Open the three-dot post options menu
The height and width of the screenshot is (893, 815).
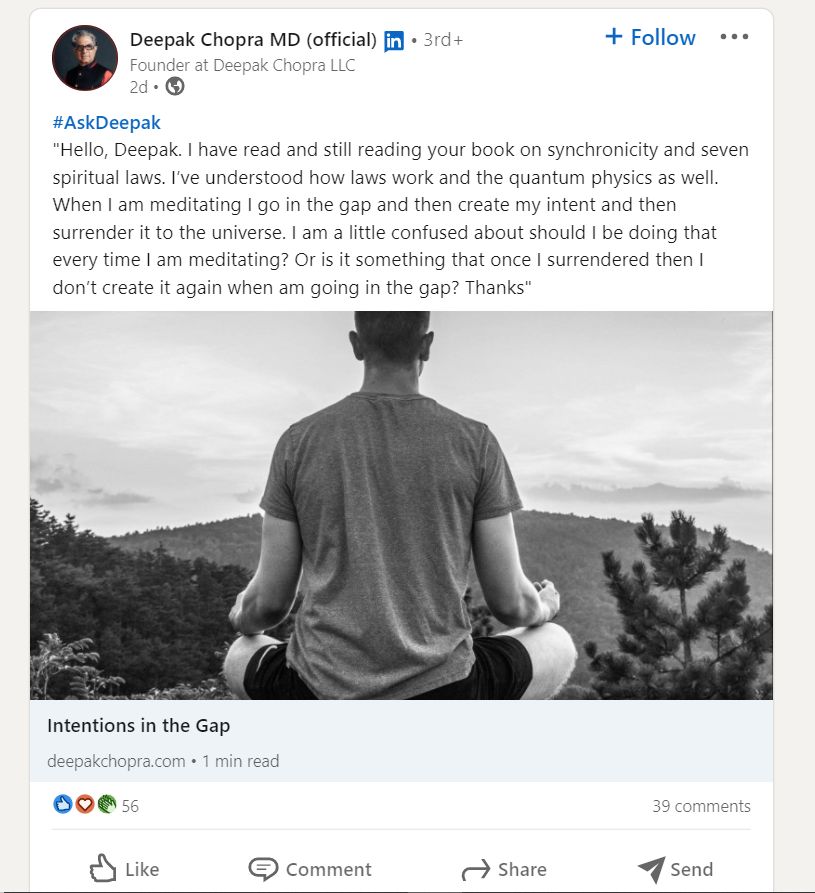pyautogui.click(x=734, y=37)
